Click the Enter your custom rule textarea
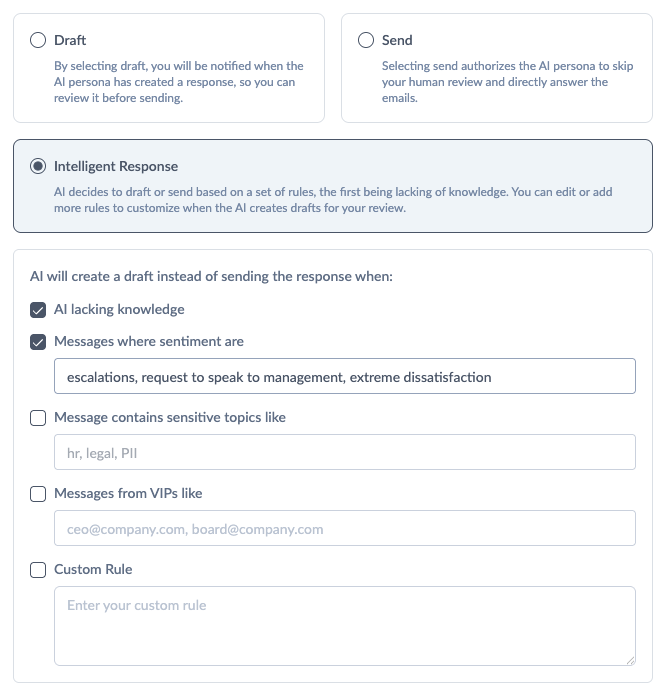660x690 pixels. [345, 626]
